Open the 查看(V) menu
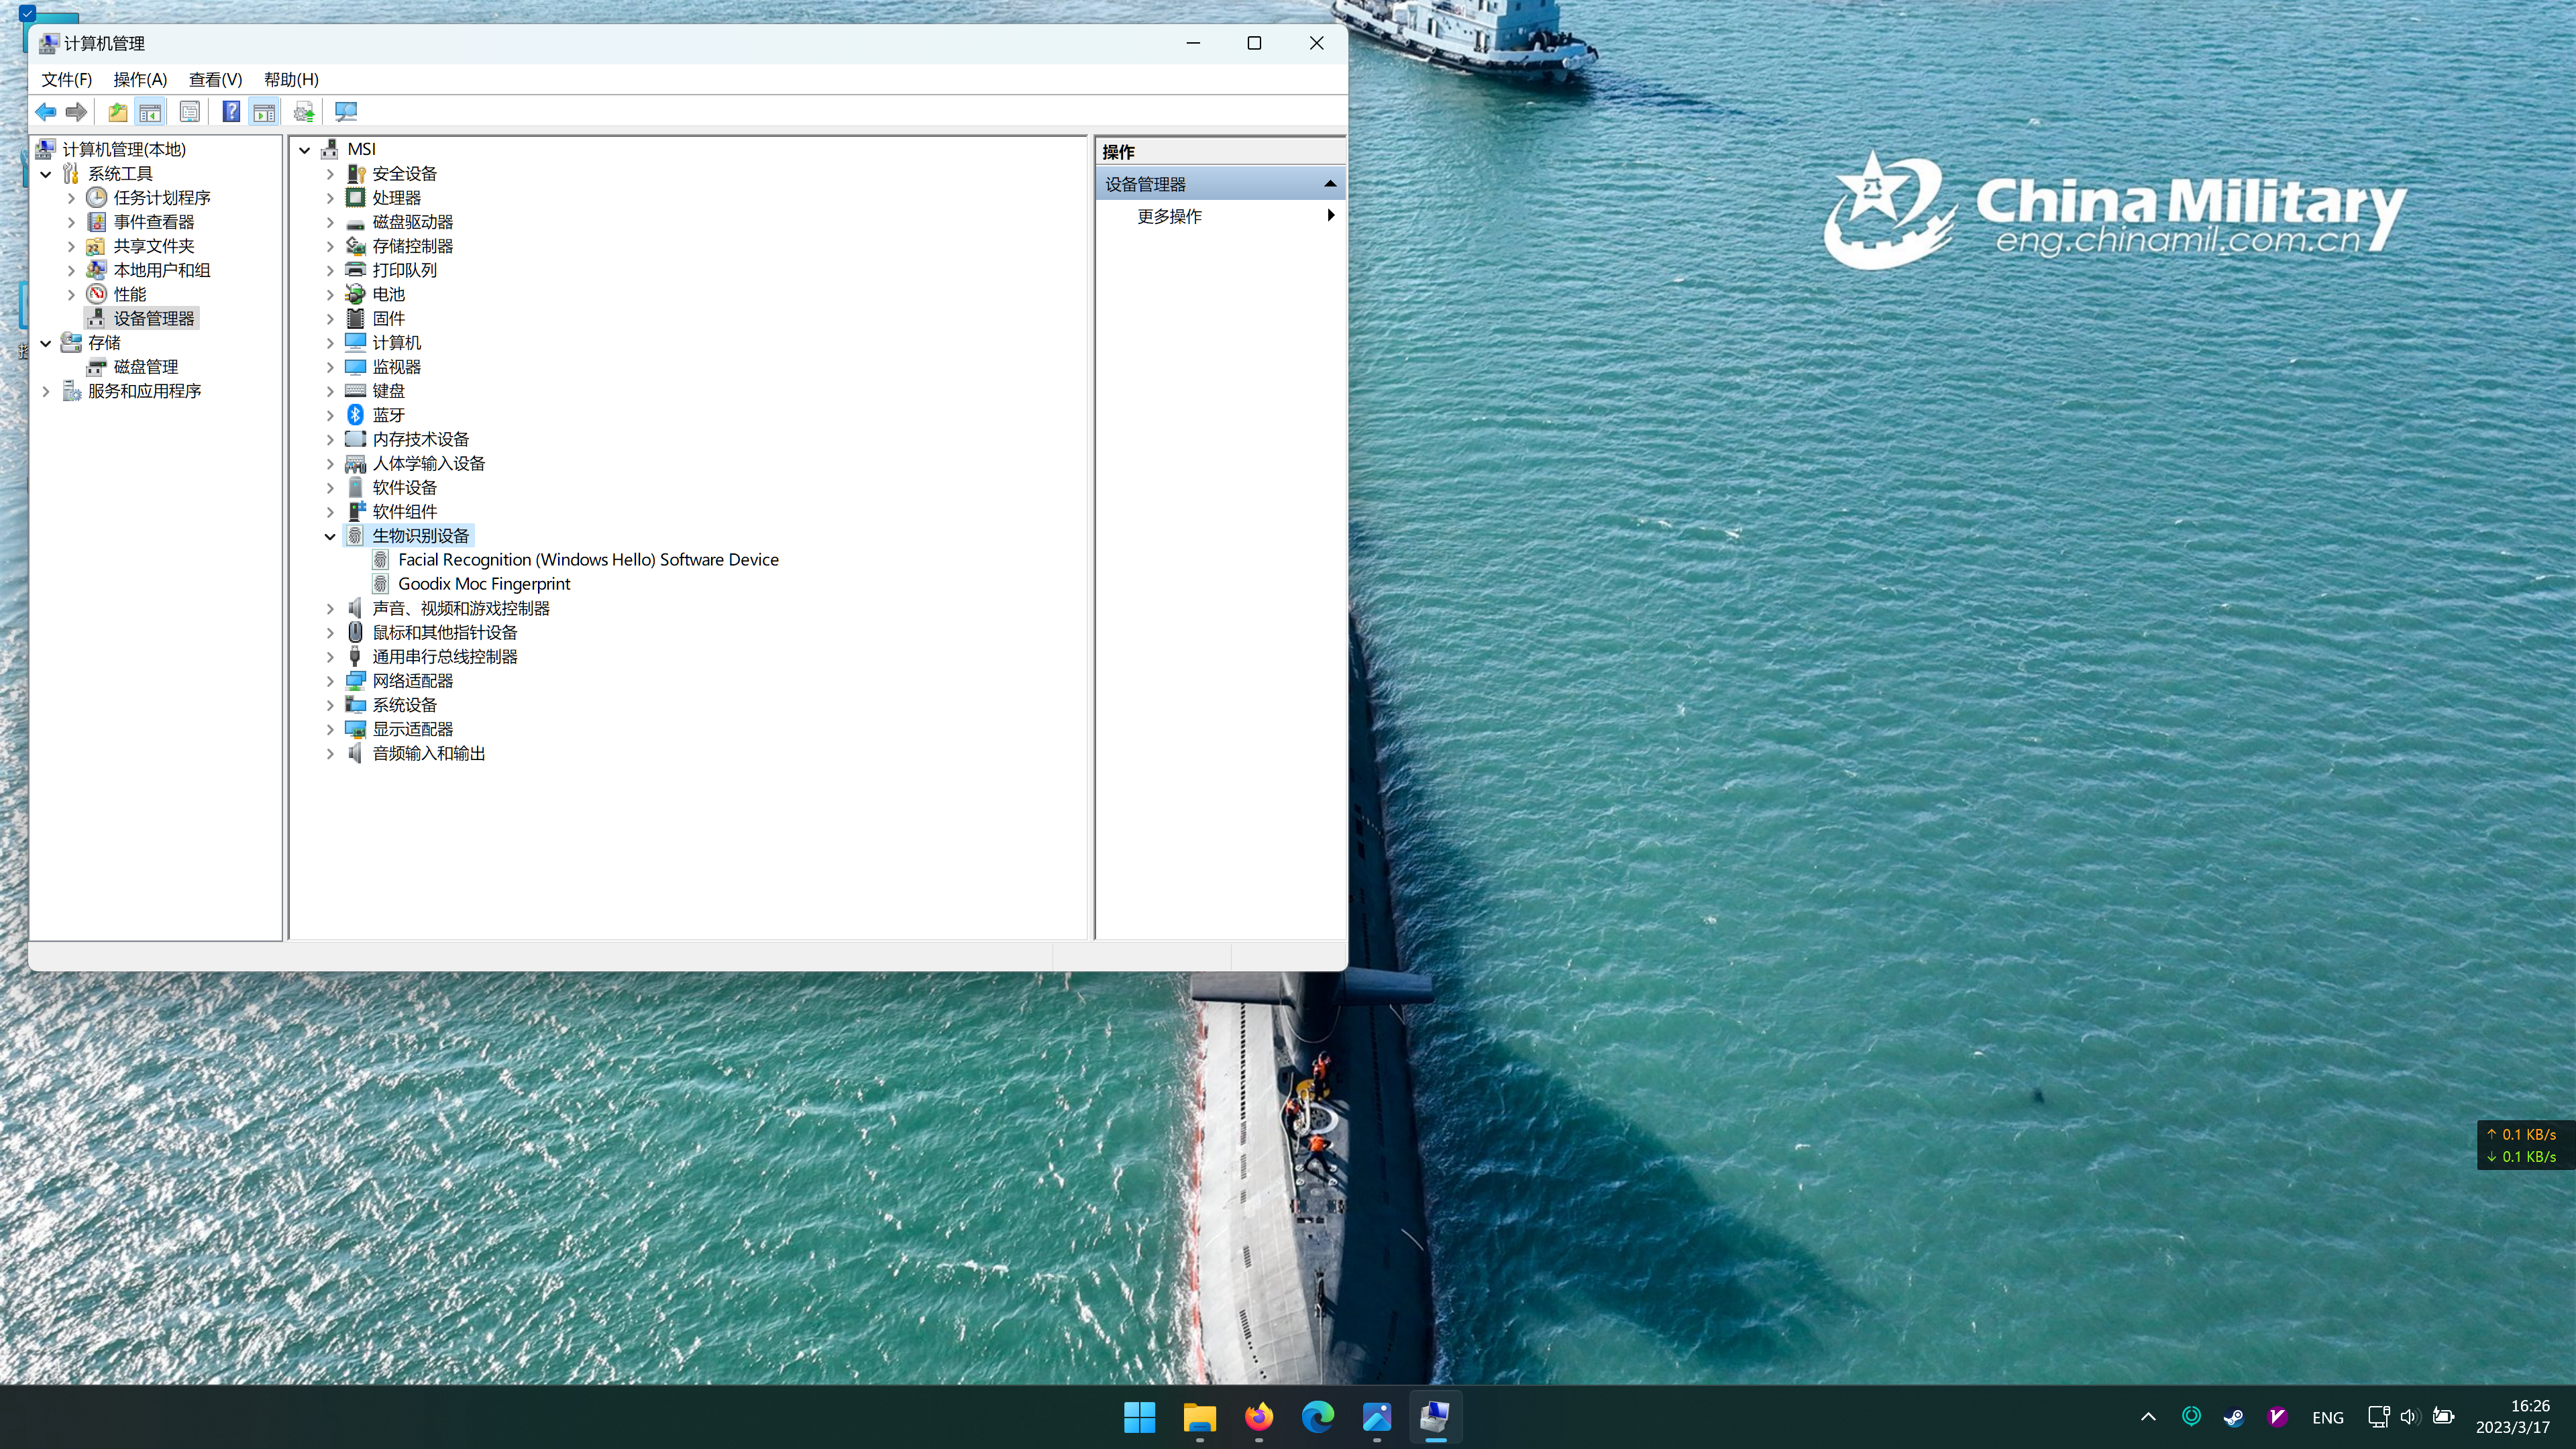This screenshot has height=1449, width=2576. 215,79
